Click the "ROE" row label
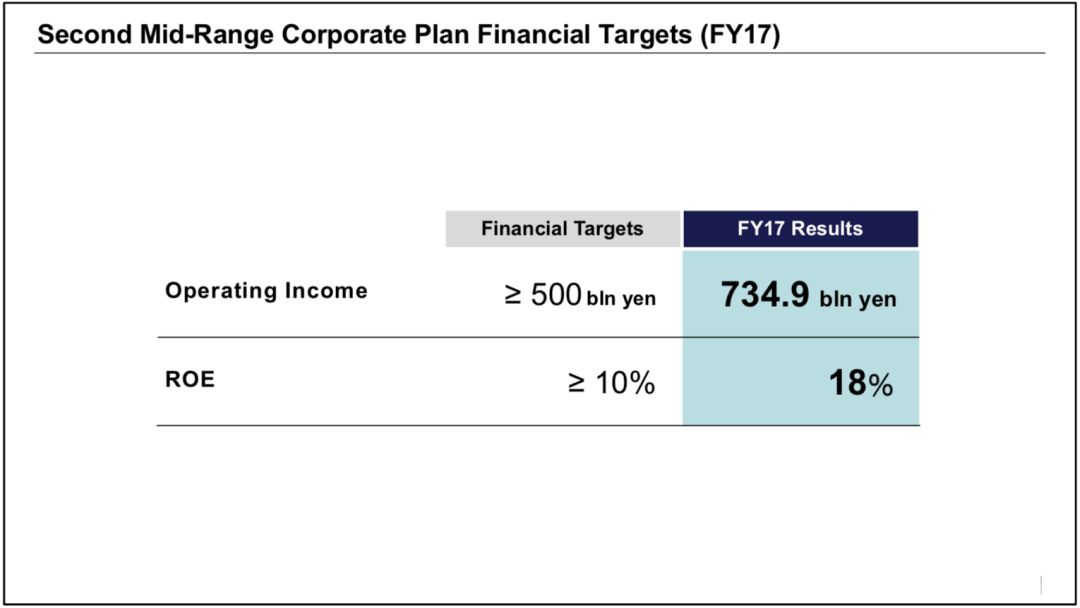This screenshot has height=608, width=1080. [x=190, y=380]
